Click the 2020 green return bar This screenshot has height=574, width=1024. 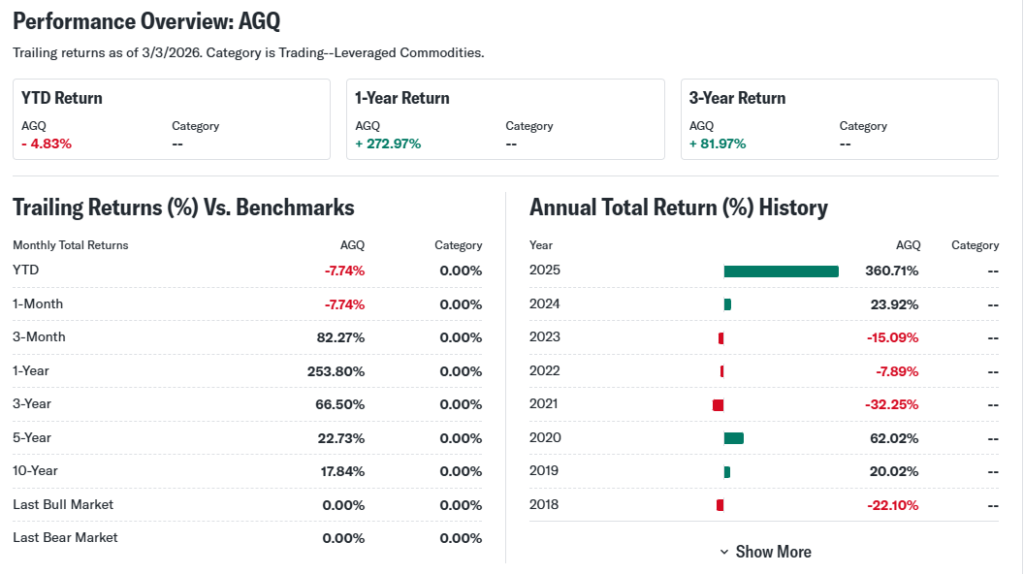733,438
